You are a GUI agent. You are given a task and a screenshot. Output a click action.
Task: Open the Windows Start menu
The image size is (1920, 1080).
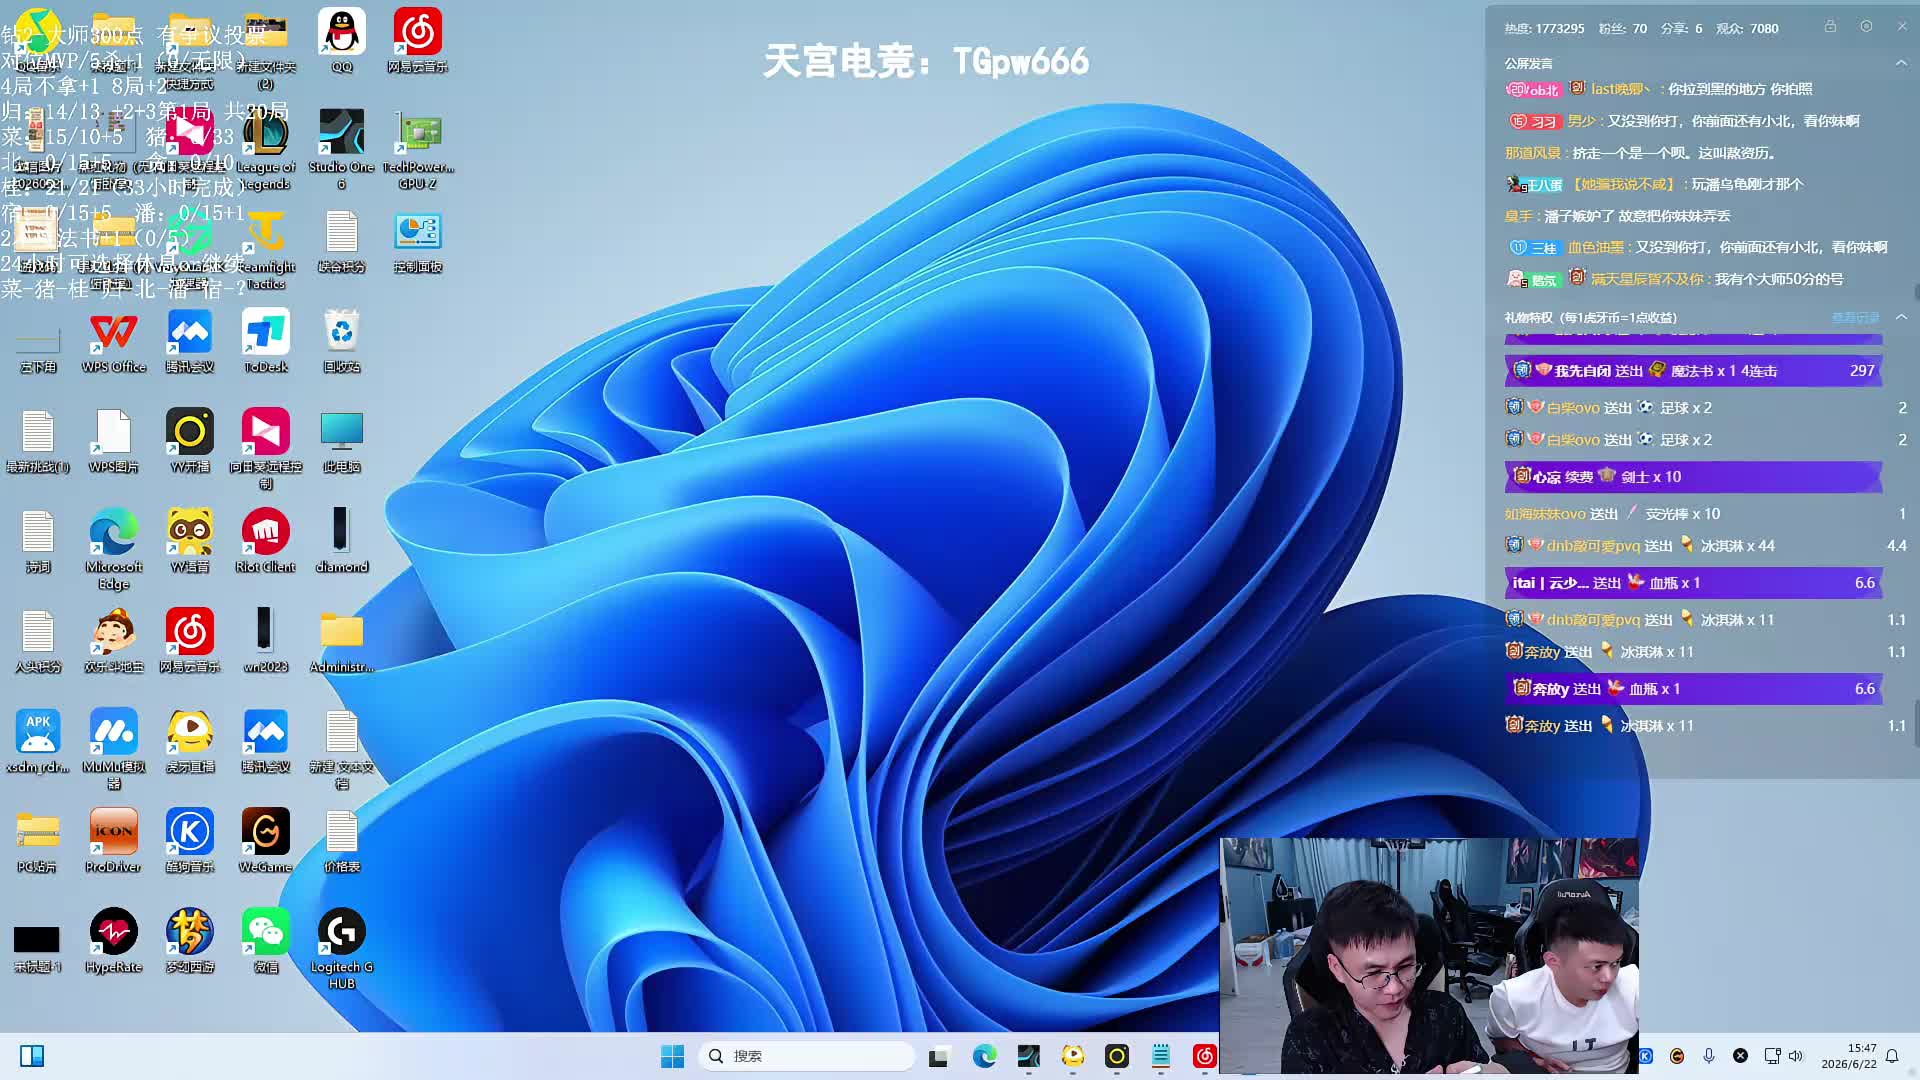(672, 1056)
